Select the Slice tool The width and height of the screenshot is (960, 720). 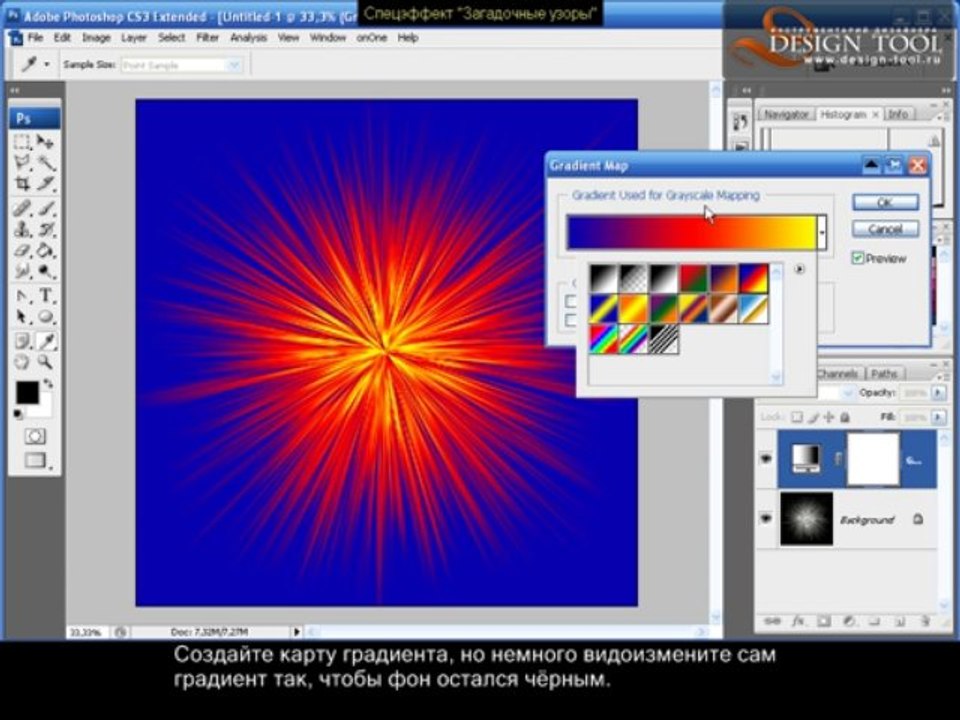45,183
